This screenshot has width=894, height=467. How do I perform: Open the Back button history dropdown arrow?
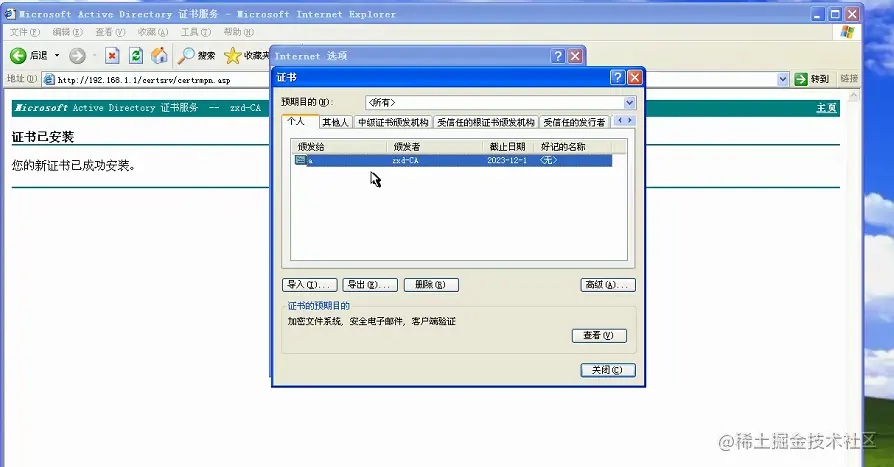57,55
